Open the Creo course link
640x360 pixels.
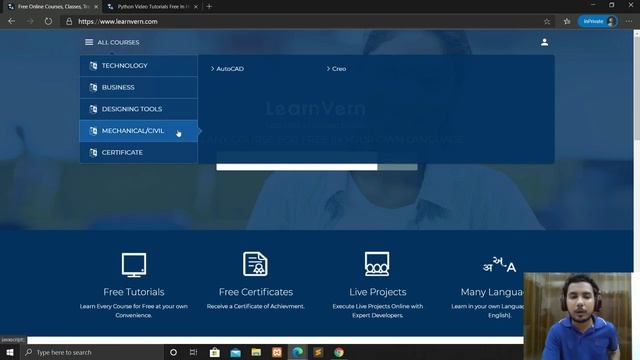point(339,69)
